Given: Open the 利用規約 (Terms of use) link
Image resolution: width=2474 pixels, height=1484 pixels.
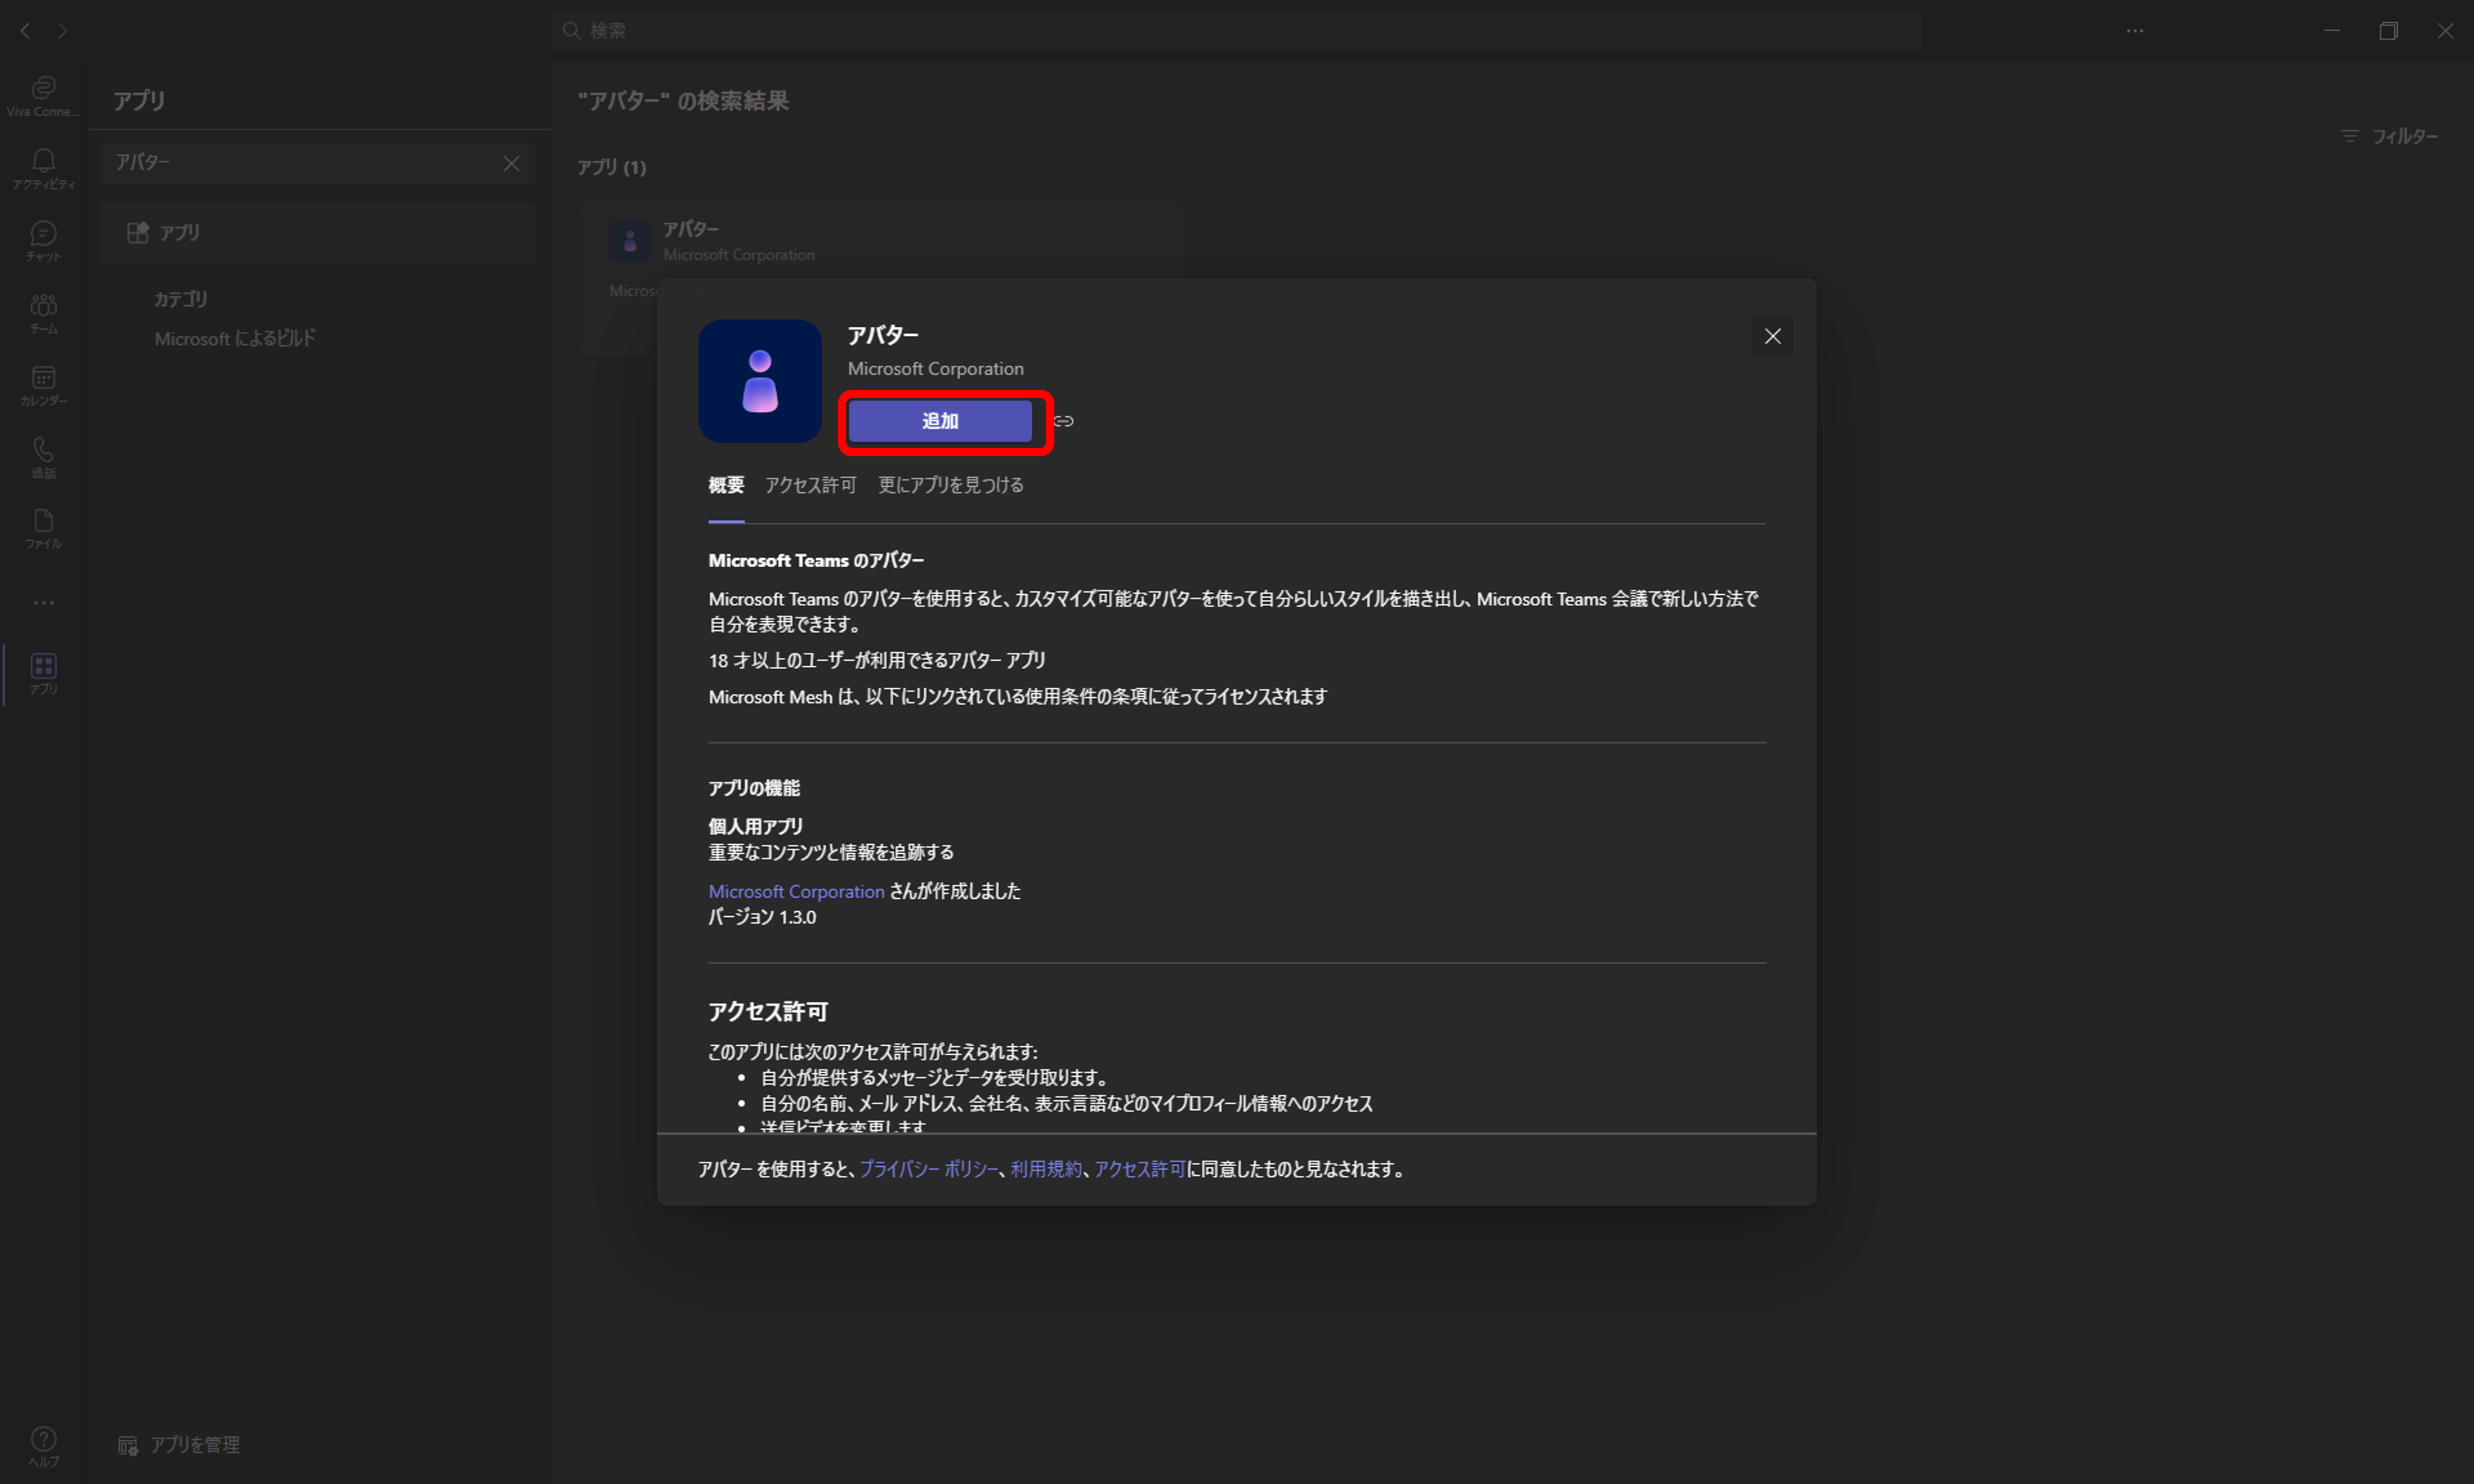Looking at the screenshot, I should pos(1046,1169).
